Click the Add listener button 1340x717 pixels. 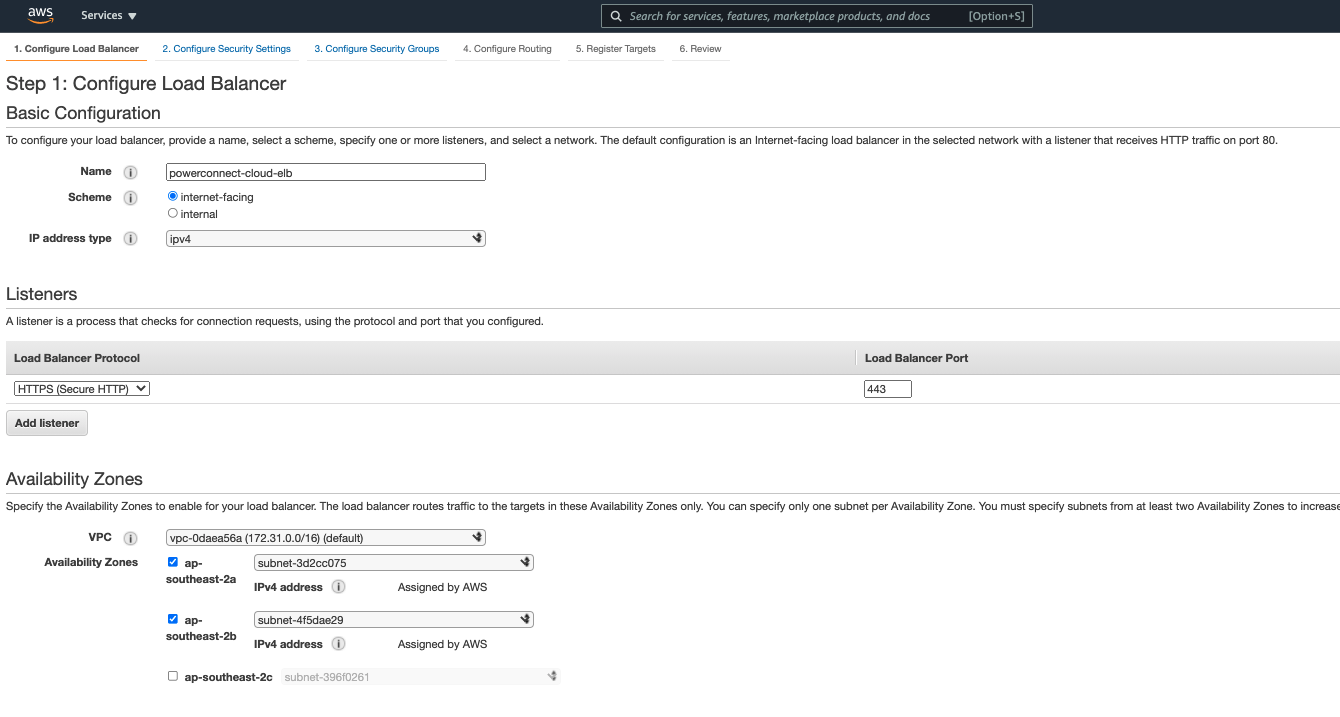click(47, 423)
